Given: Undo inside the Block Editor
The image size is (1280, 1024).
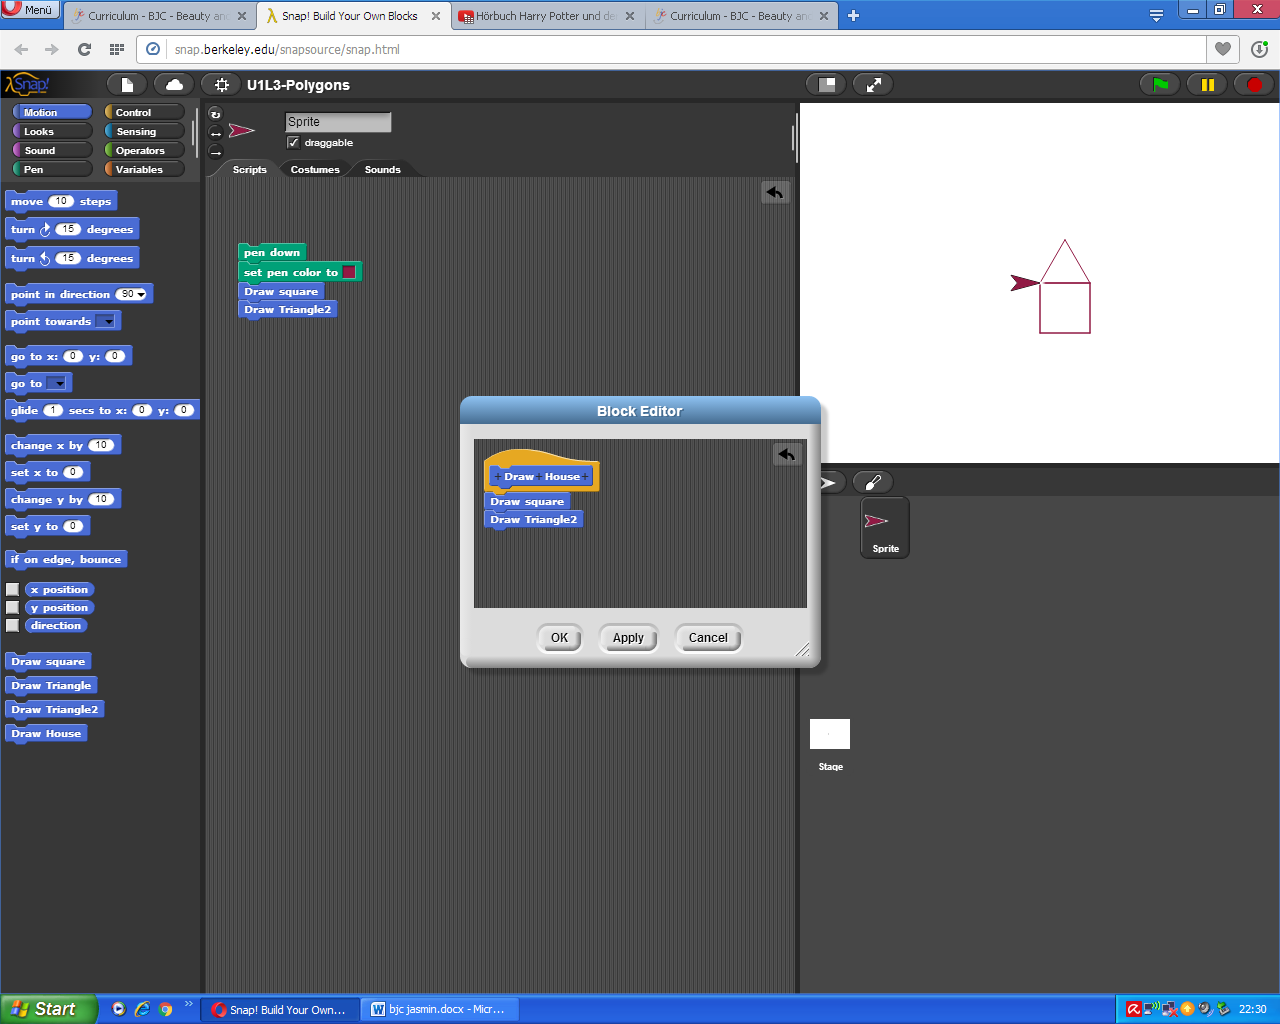Looking at the screenshot, I should pyautogui.click(x=788, y=455).
